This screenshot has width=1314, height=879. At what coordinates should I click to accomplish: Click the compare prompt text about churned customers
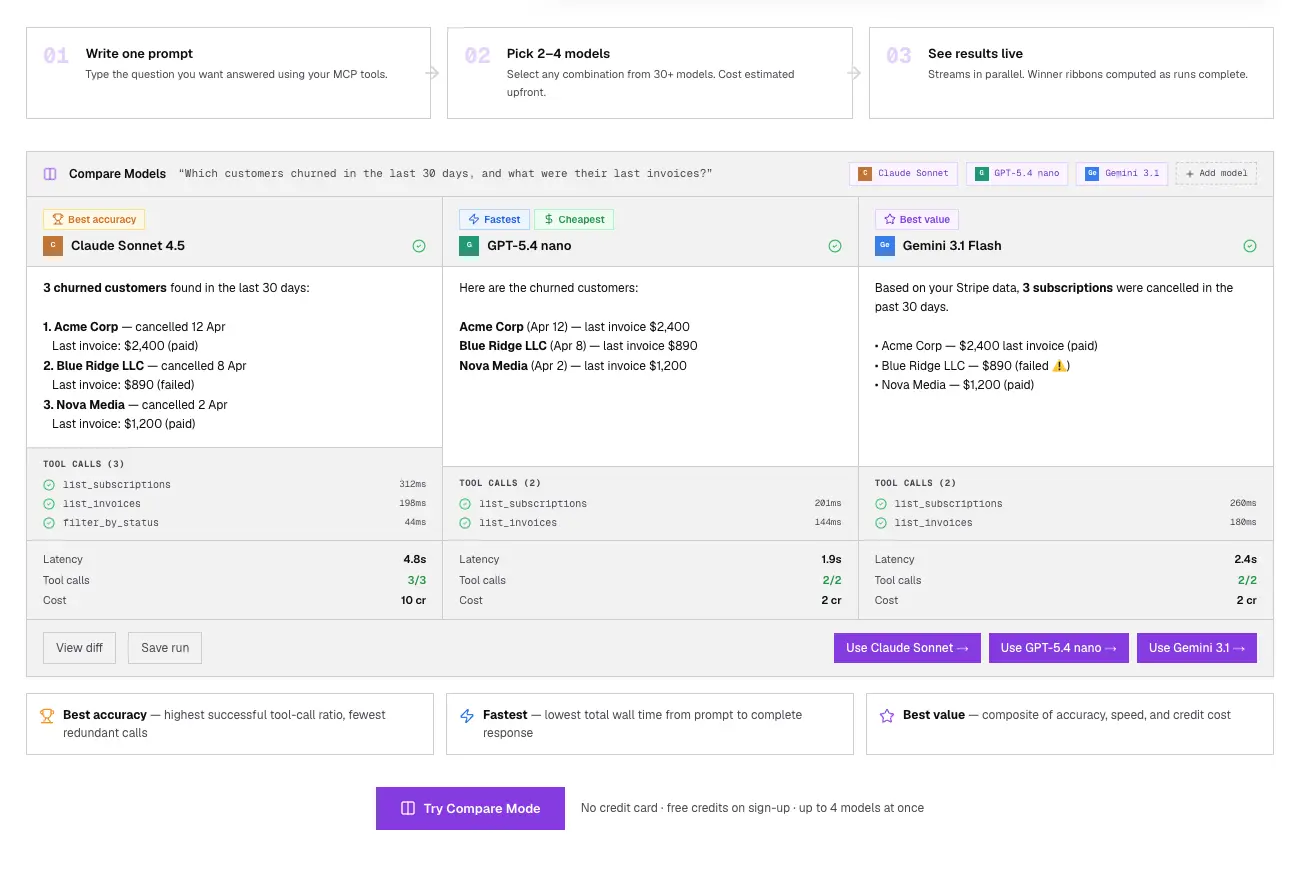coord(445,174)
